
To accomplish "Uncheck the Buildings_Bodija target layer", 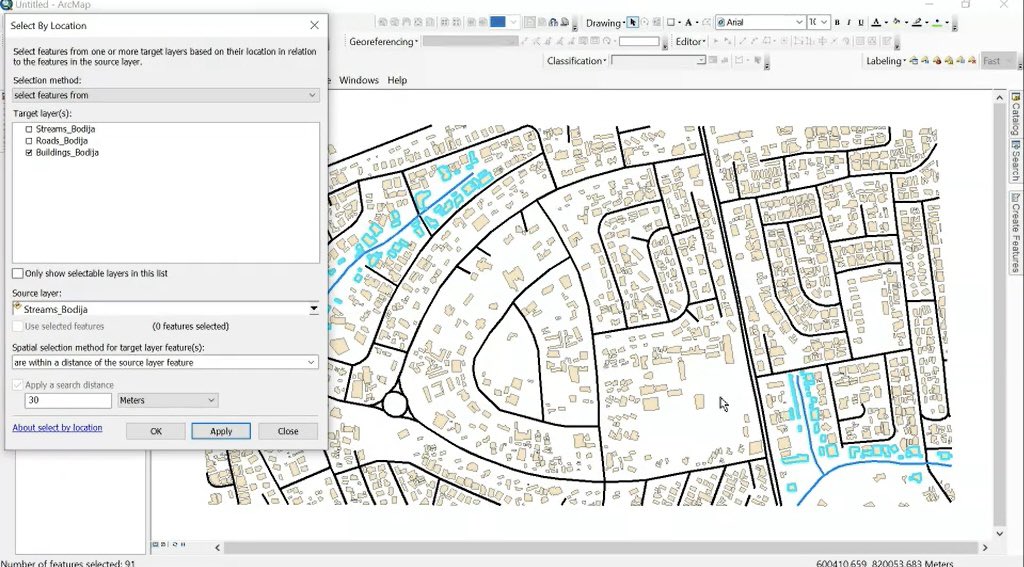I will 29,153.
